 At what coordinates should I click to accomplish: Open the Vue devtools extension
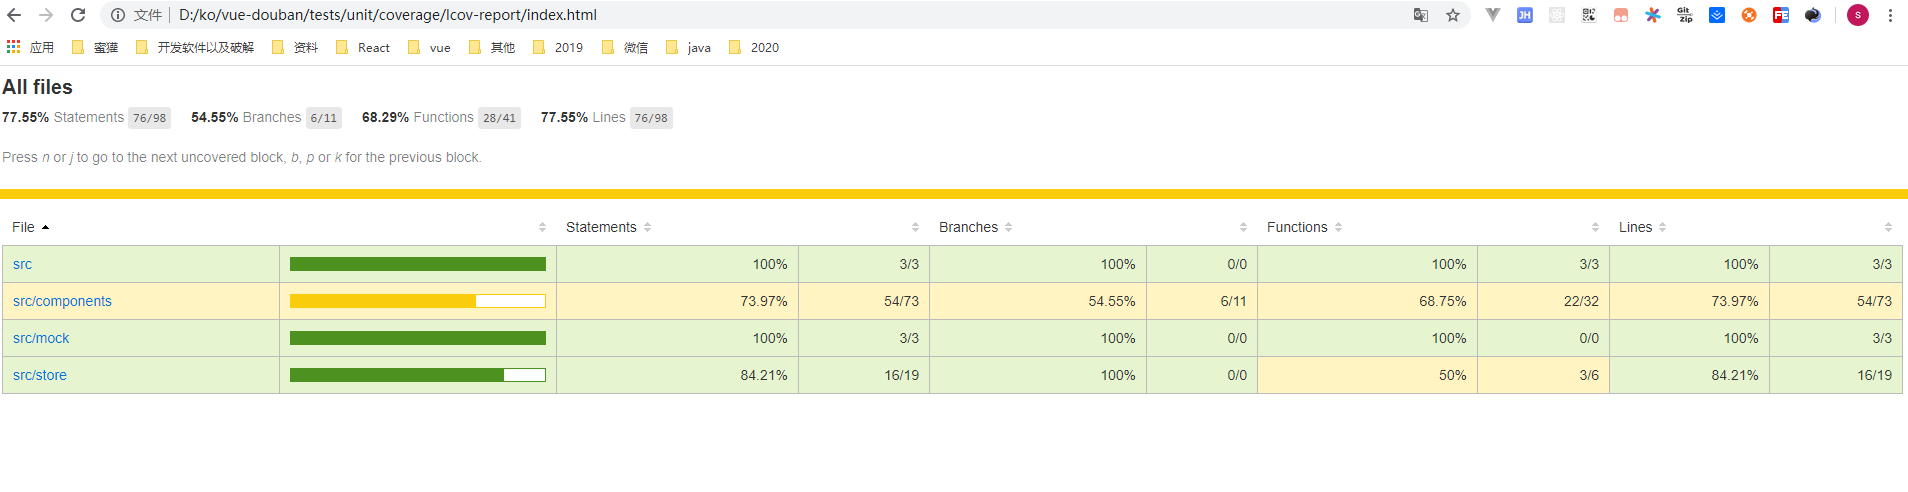point(1493,15)
